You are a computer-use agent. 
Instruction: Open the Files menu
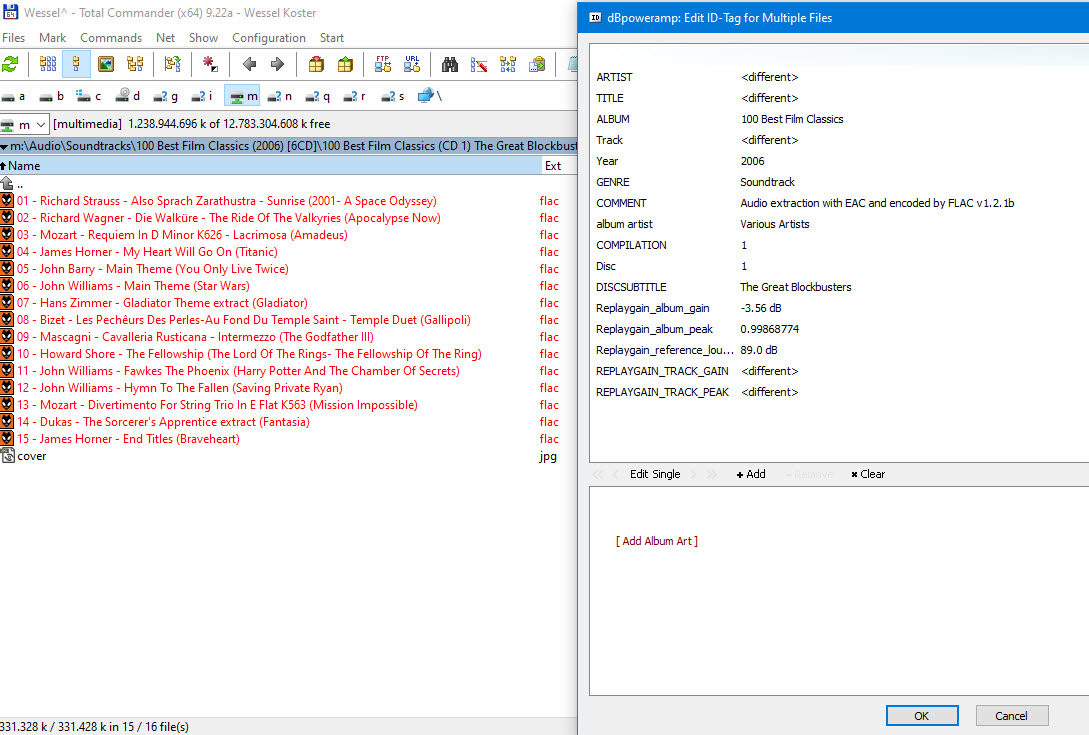tap(13, 38)
